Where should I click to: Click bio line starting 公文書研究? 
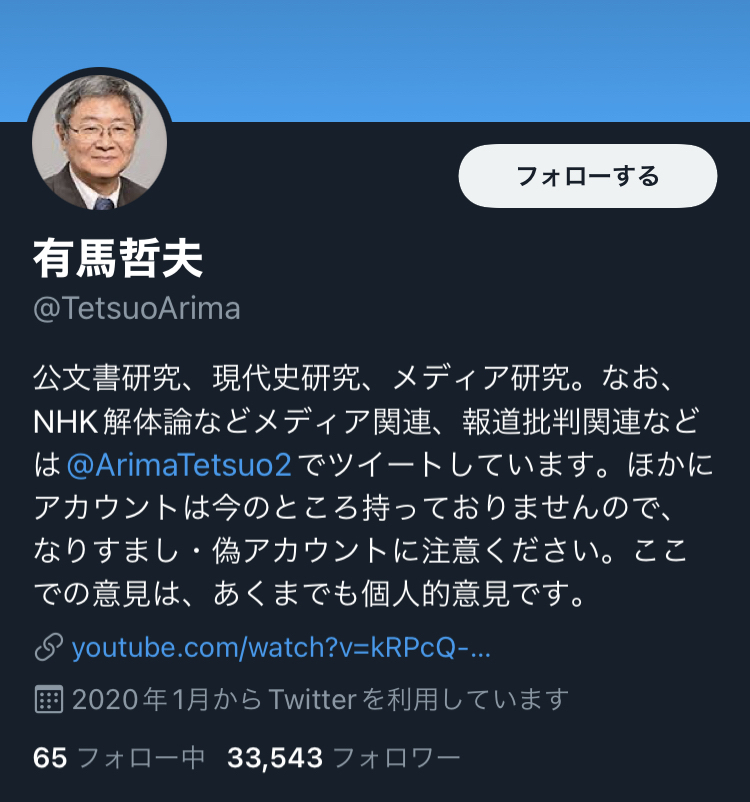353,378
